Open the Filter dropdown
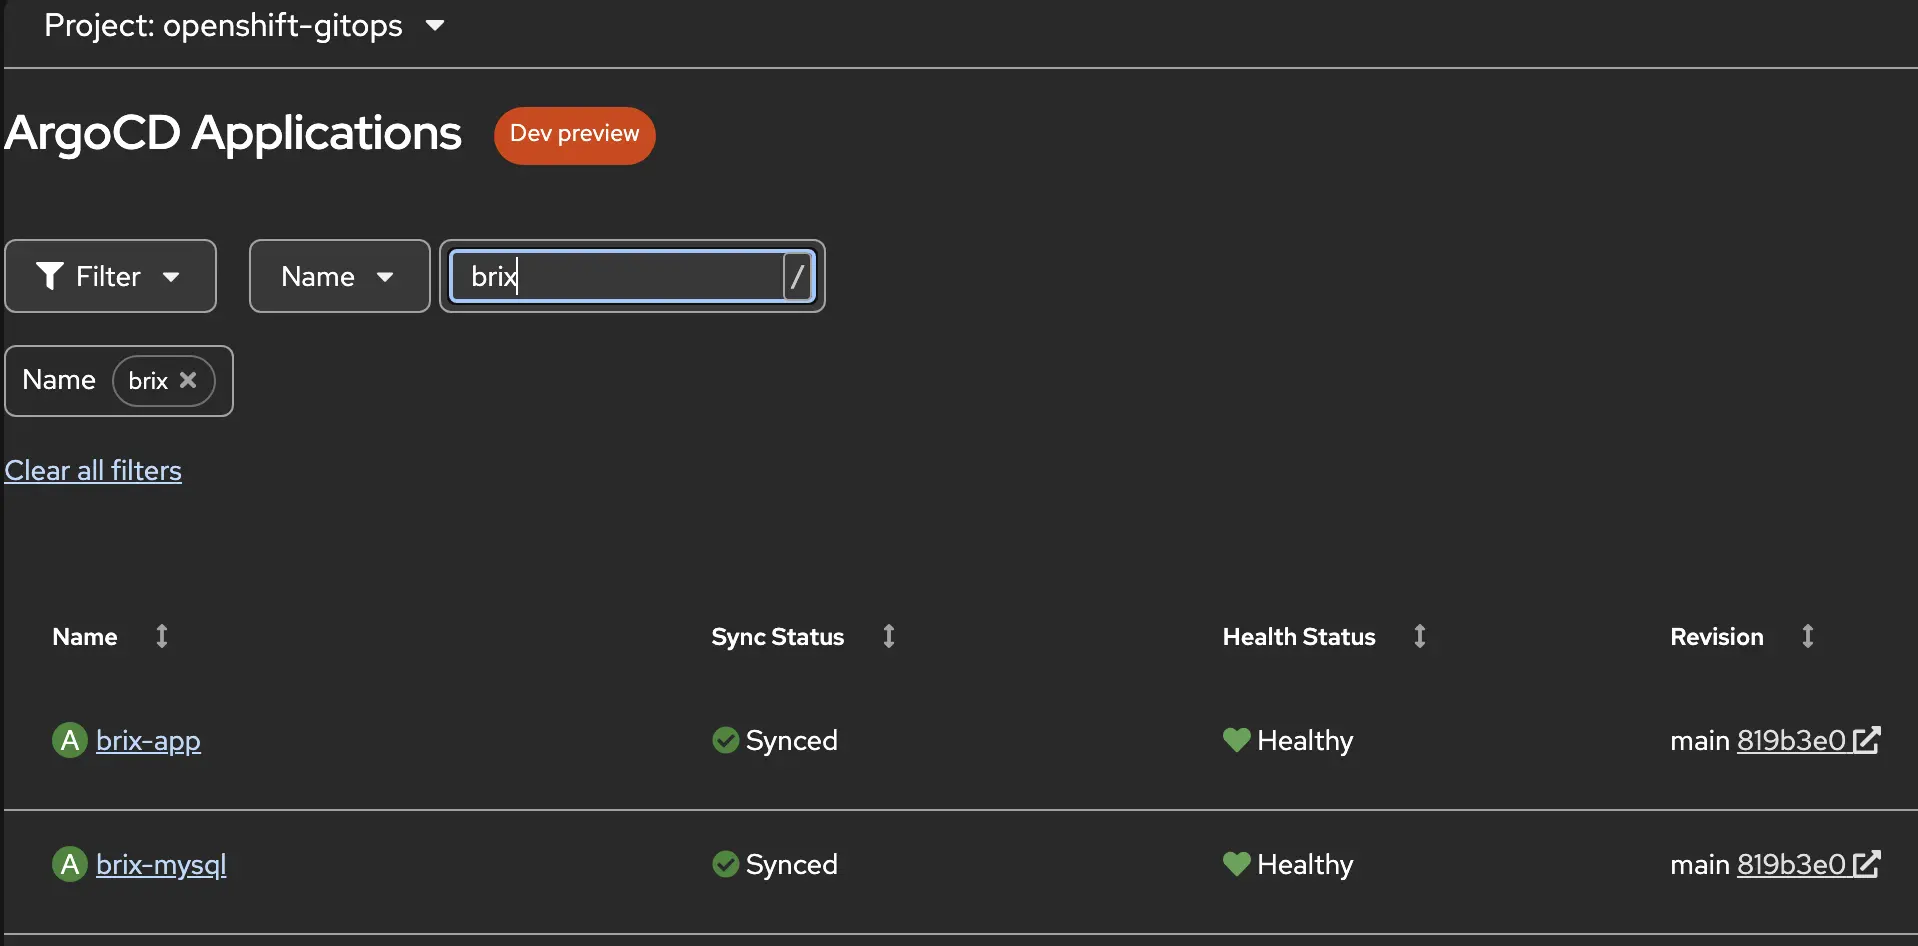The height and width of the screenshot is (946, 1918). (x=110, y=276)
